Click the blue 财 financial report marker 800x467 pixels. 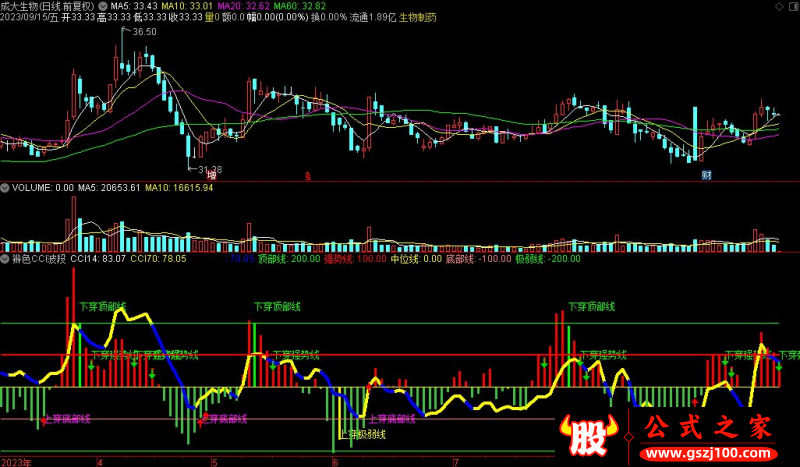(705, 175)
